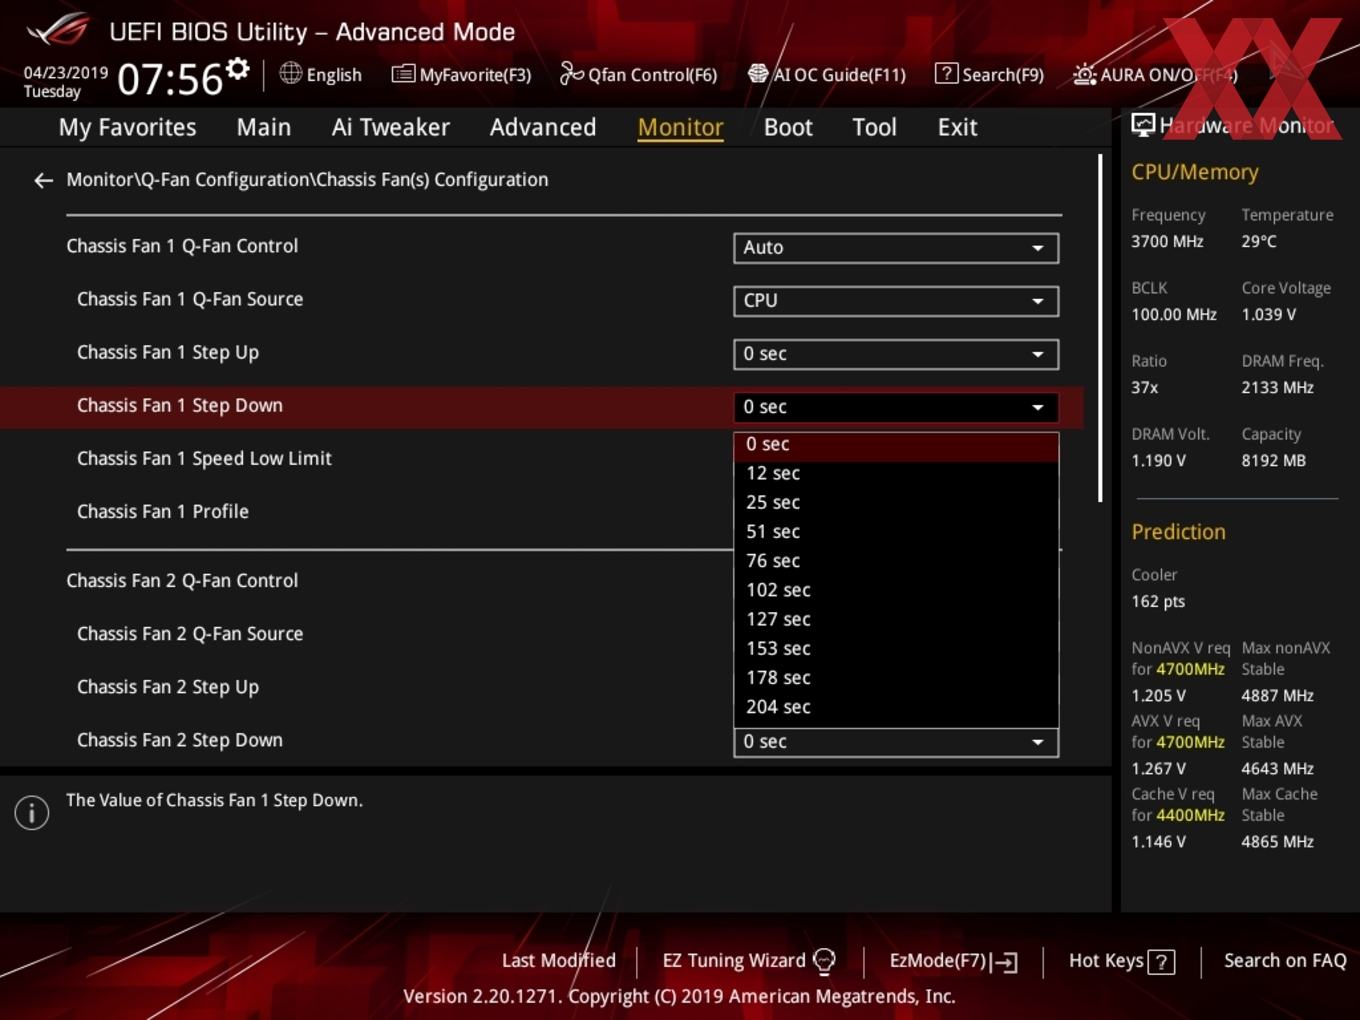
Task: Click the AI OC Guide icon
Action: (x=758, y=73)
